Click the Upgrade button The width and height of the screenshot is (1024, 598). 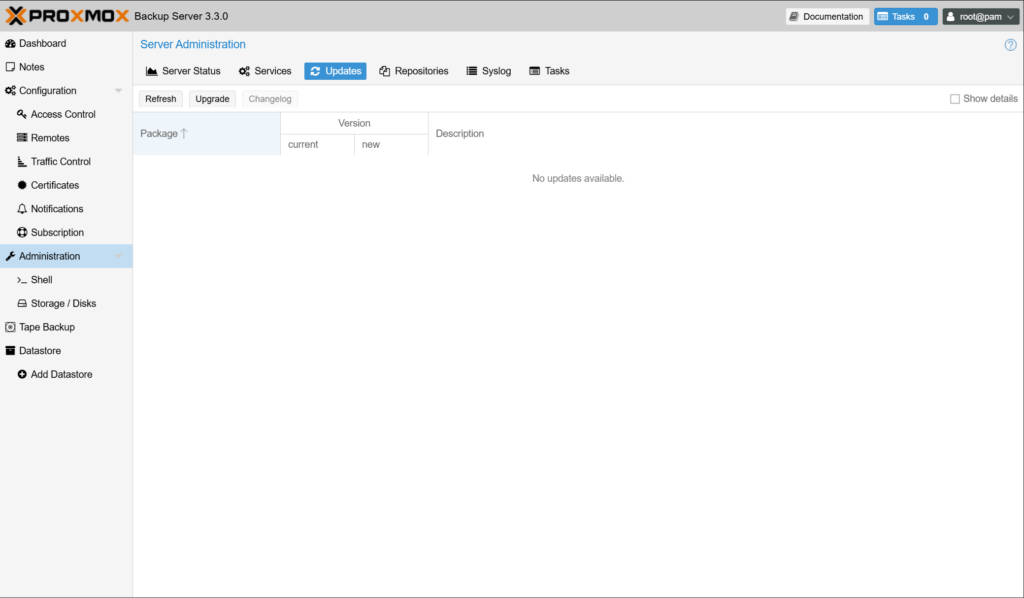click(x=212, y=99)
